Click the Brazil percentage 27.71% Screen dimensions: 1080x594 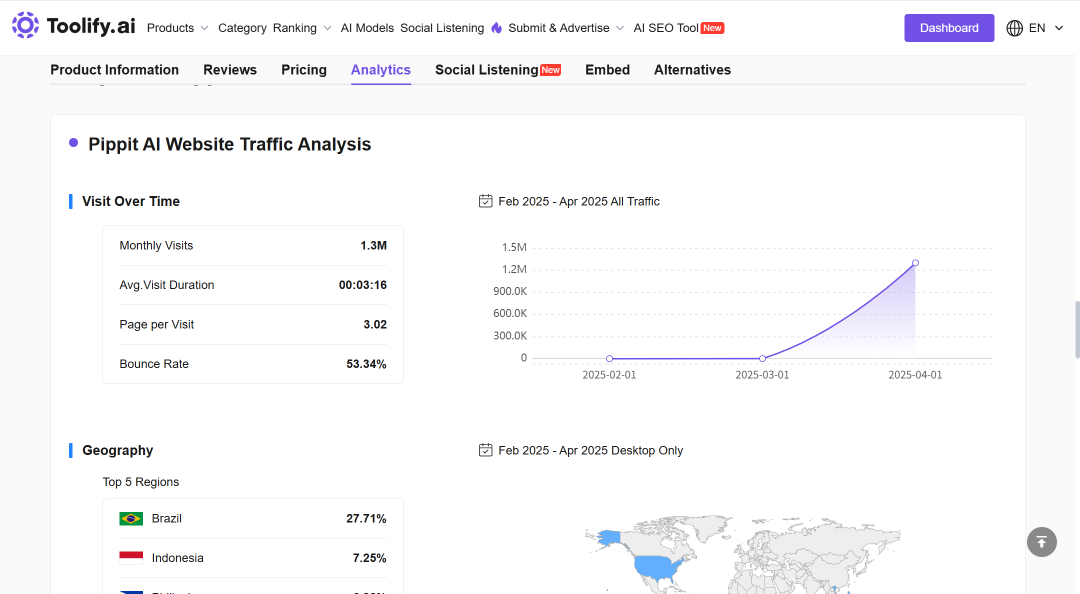[x=366, y=518]
